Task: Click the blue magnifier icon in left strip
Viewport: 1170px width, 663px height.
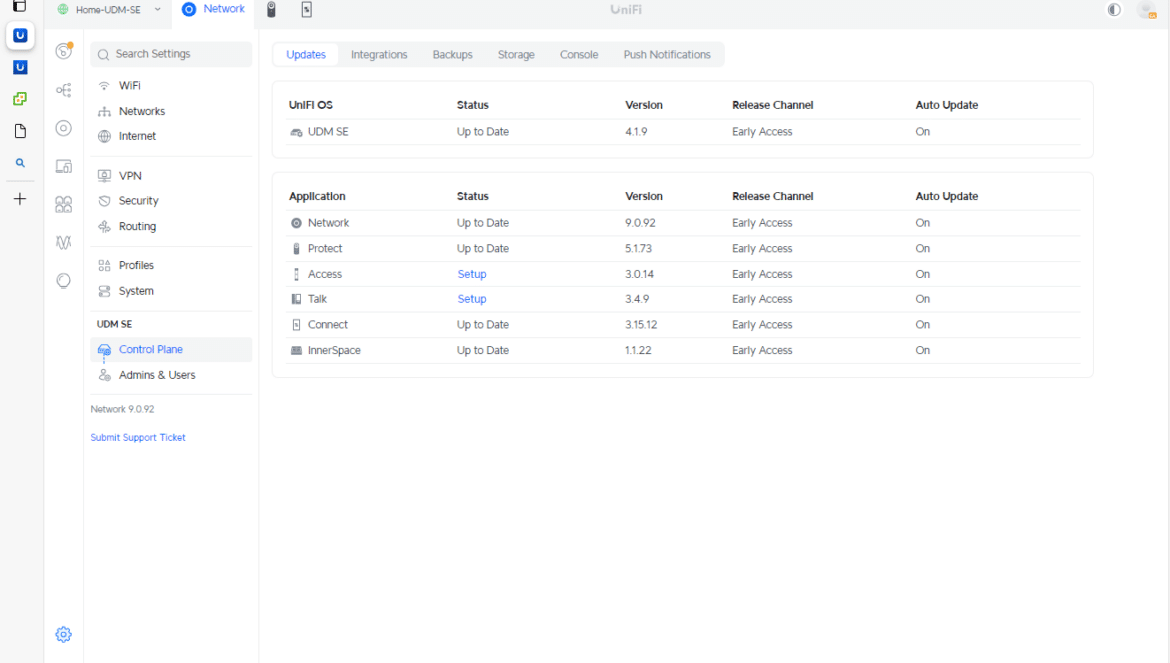Action: 20,163
